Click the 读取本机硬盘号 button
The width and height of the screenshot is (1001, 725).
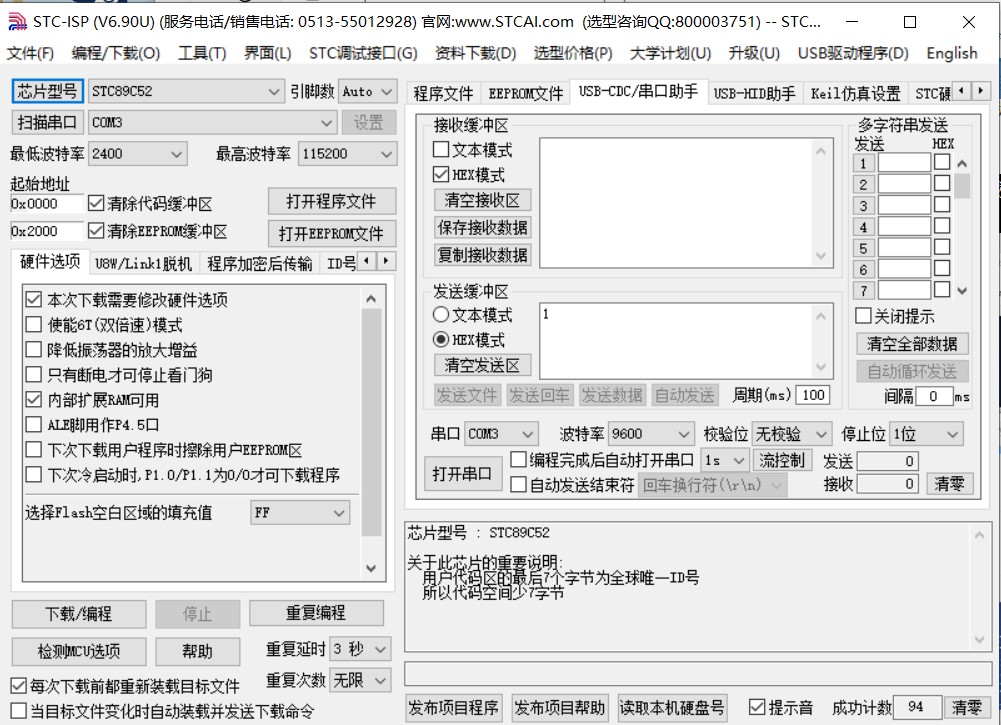[x=672, y=707]
